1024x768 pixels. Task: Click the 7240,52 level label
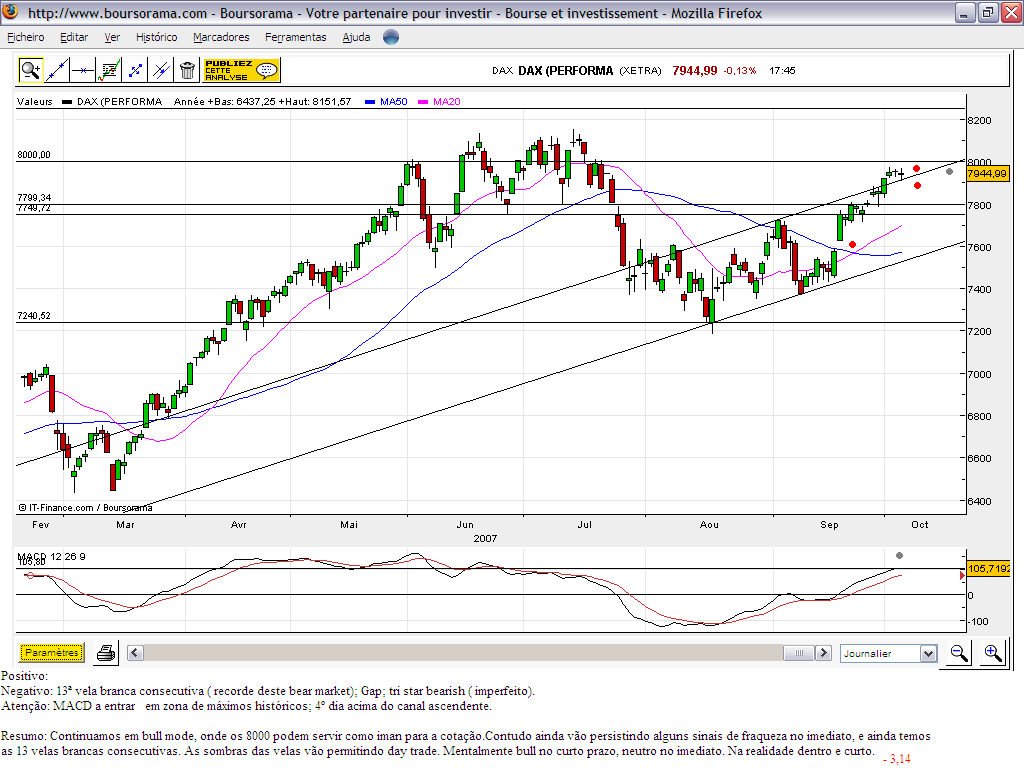(x=34, y=315)
